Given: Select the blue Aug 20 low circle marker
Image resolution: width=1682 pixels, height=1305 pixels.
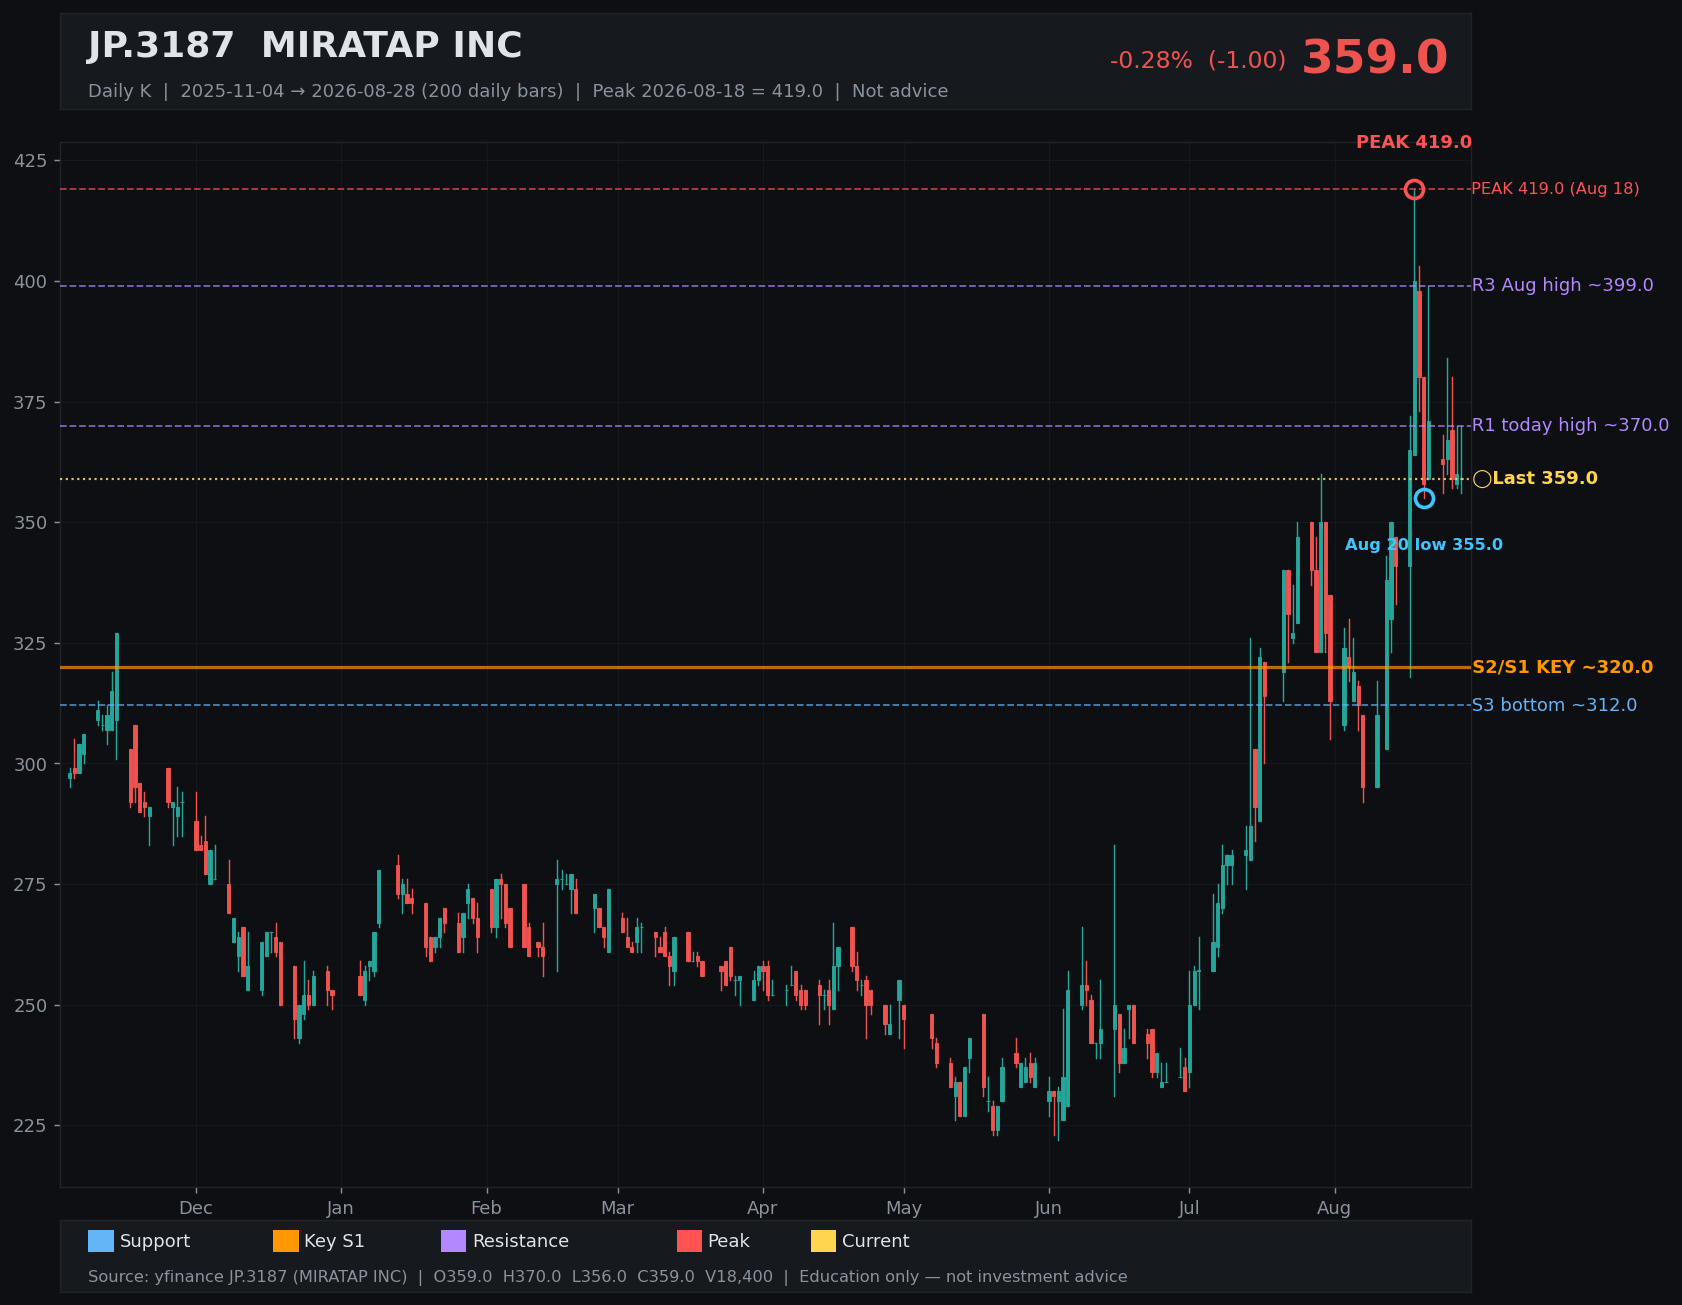Looking at the screenshot, I should pyautogui.click(x=1424, y=498).
